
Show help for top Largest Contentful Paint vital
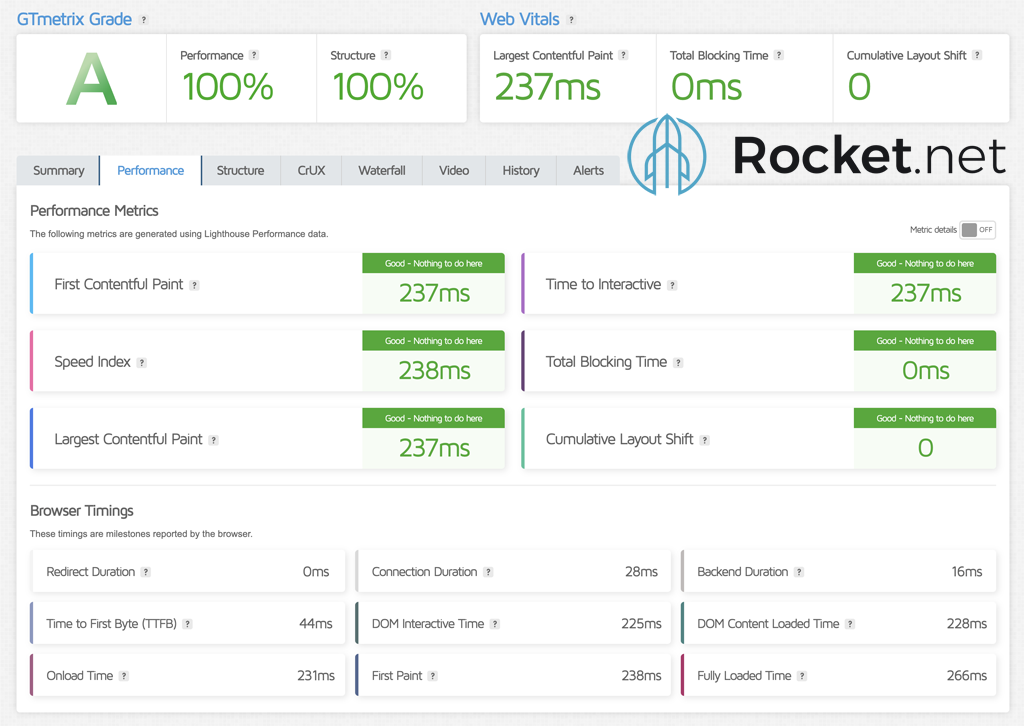point(624,55)
